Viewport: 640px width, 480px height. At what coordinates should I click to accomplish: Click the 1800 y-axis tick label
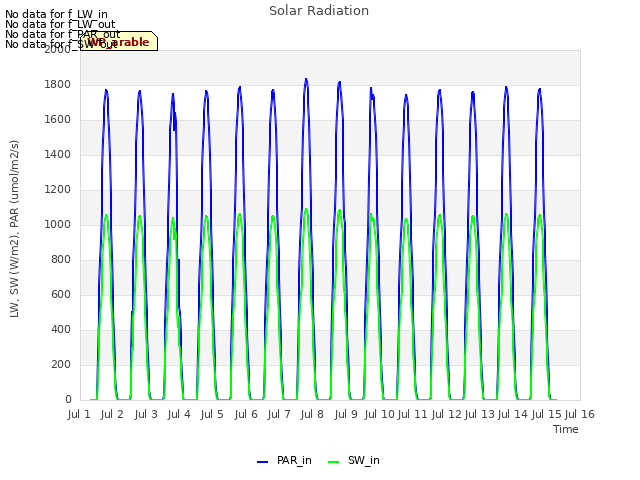[58, 84]
